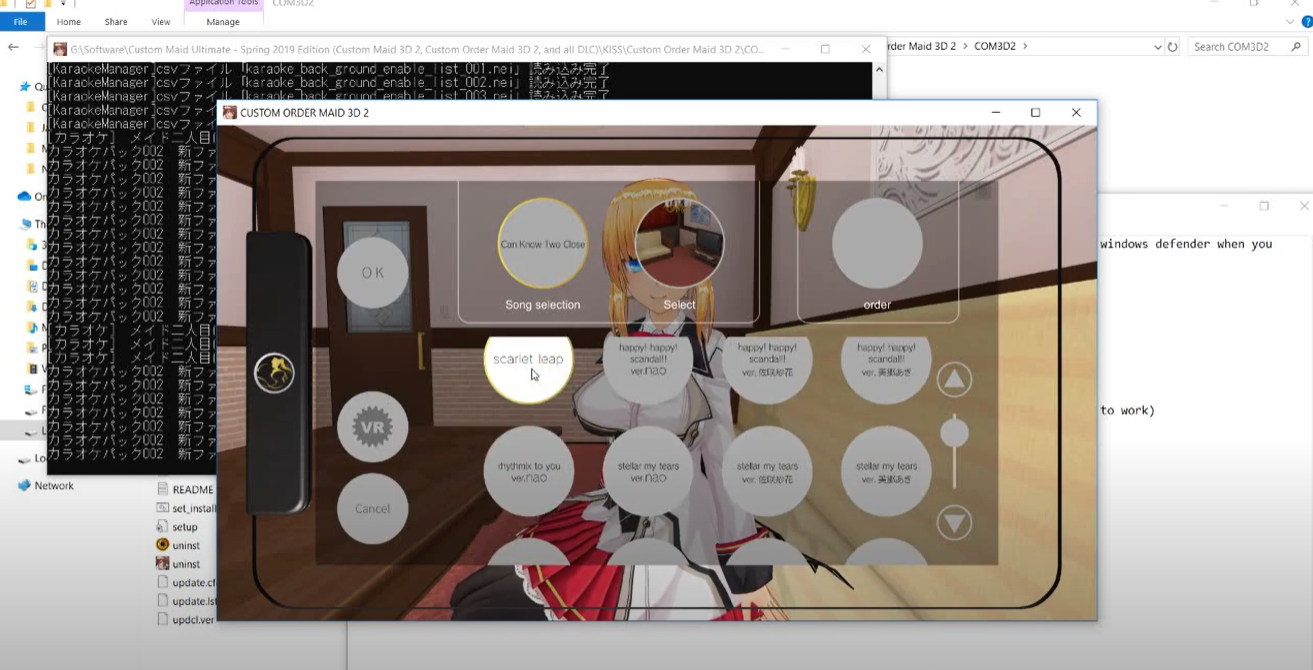Click the OneDrive cloud icon in navigation pane
Viewport: 1313px width, 670px height.
24,196
